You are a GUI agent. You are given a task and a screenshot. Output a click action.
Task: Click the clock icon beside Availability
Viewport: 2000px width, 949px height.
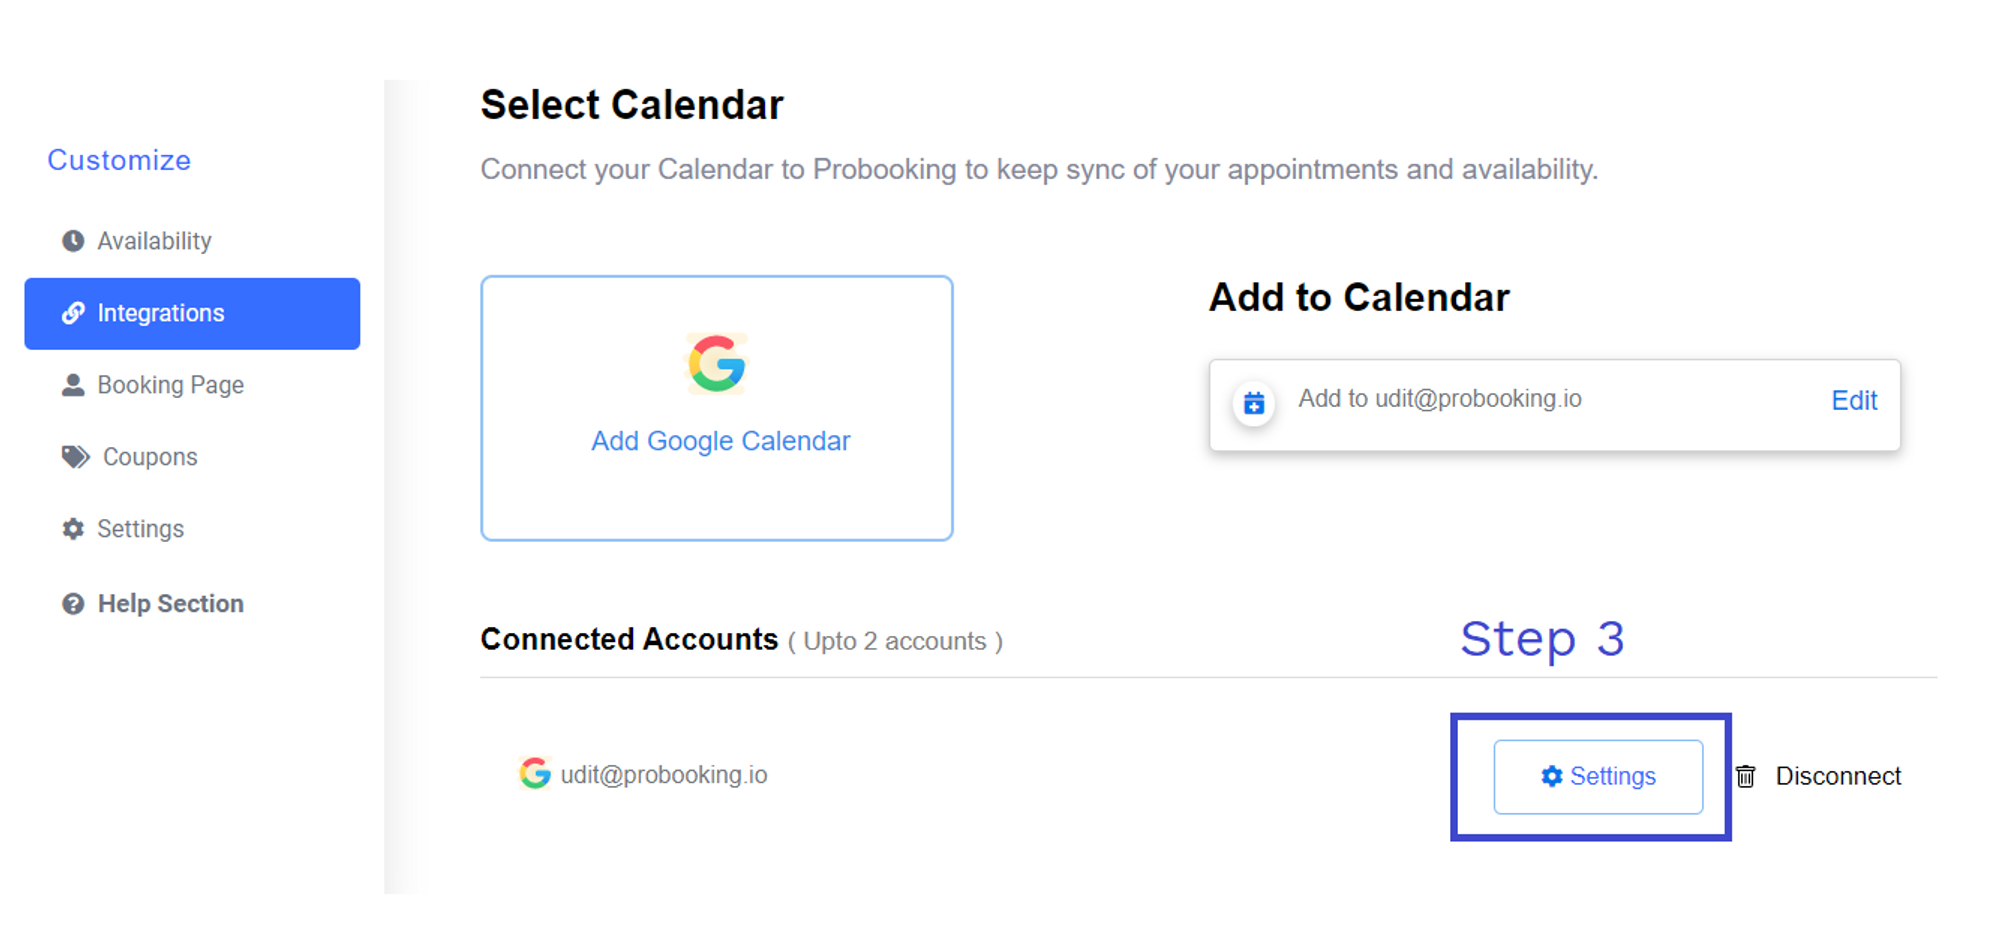(73, 241)
